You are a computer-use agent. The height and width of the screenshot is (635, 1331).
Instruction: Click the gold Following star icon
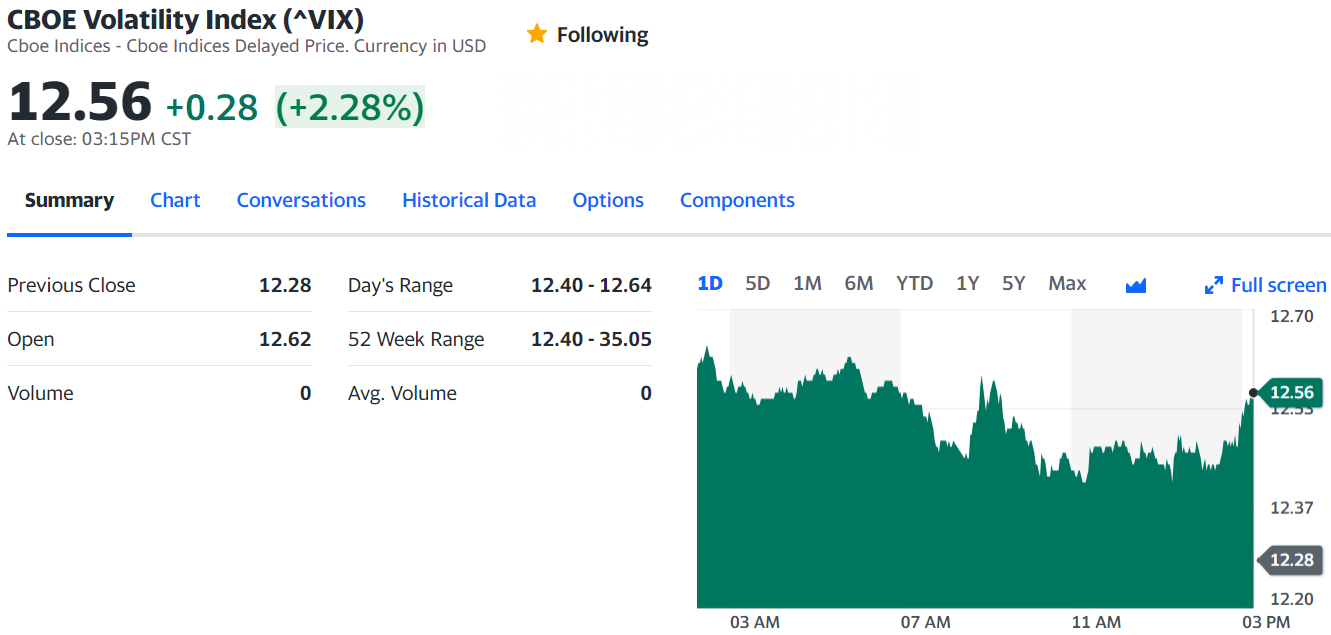(x=537, y=34)
